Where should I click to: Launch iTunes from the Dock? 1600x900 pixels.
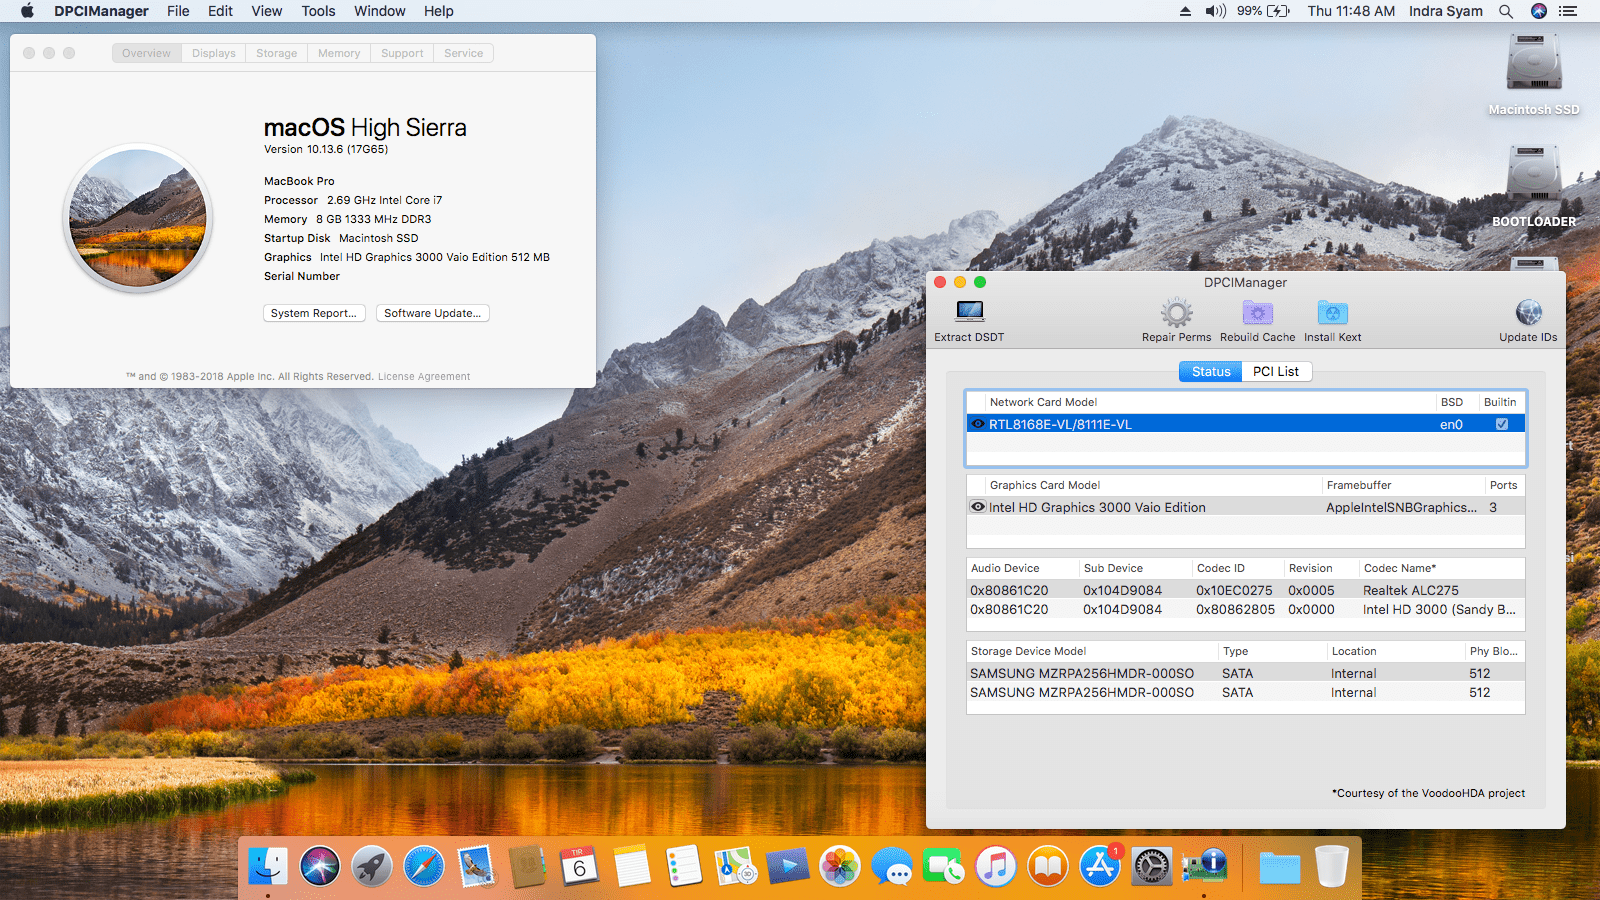pos(997,866)
